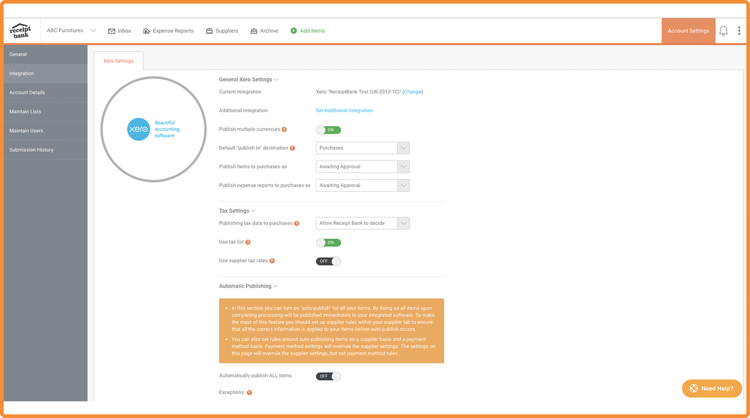Image resolution: width=750 pixels, height=418 pixels.
Task: Click the Xero logo in the circle
Action: pyautogui.click(x=138, y=129)
